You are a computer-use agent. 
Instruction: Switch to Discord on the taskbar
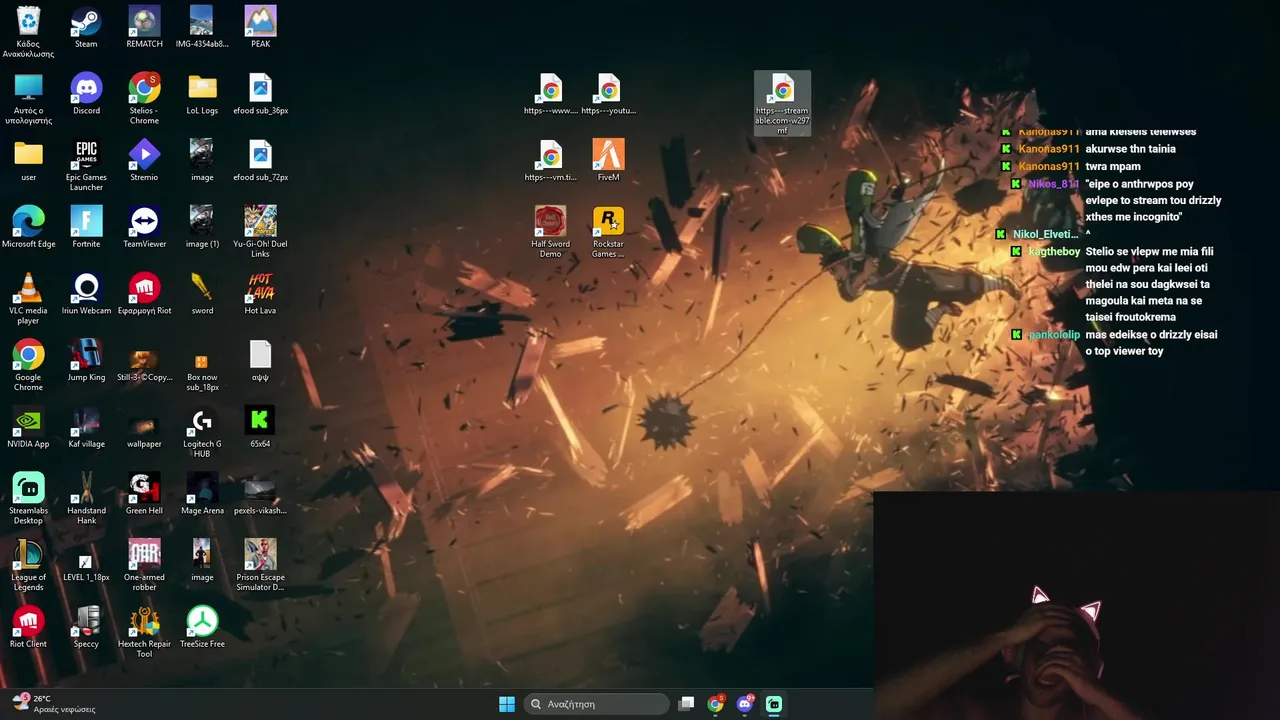pyautogui.click(x=745, y=704)
